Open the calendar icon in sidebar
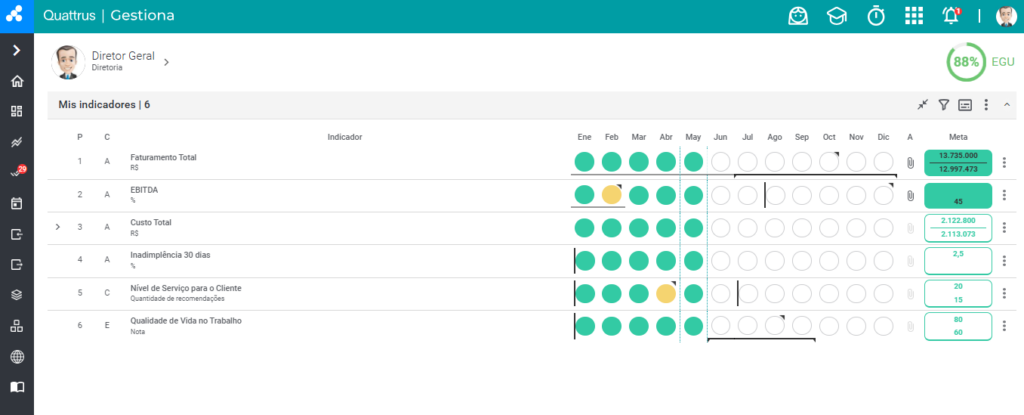1024x415 pixels. [x=17, y=203]
